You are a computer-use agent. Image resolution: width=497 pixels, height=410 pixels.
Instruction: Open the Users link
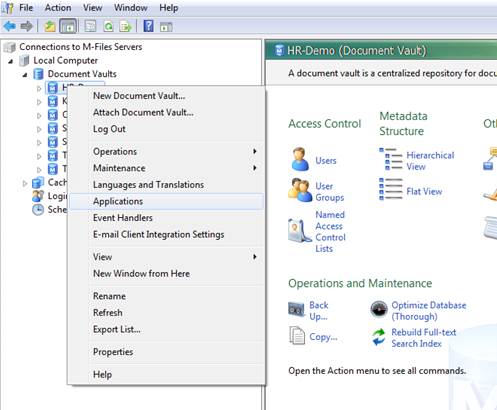click(326, 160)
